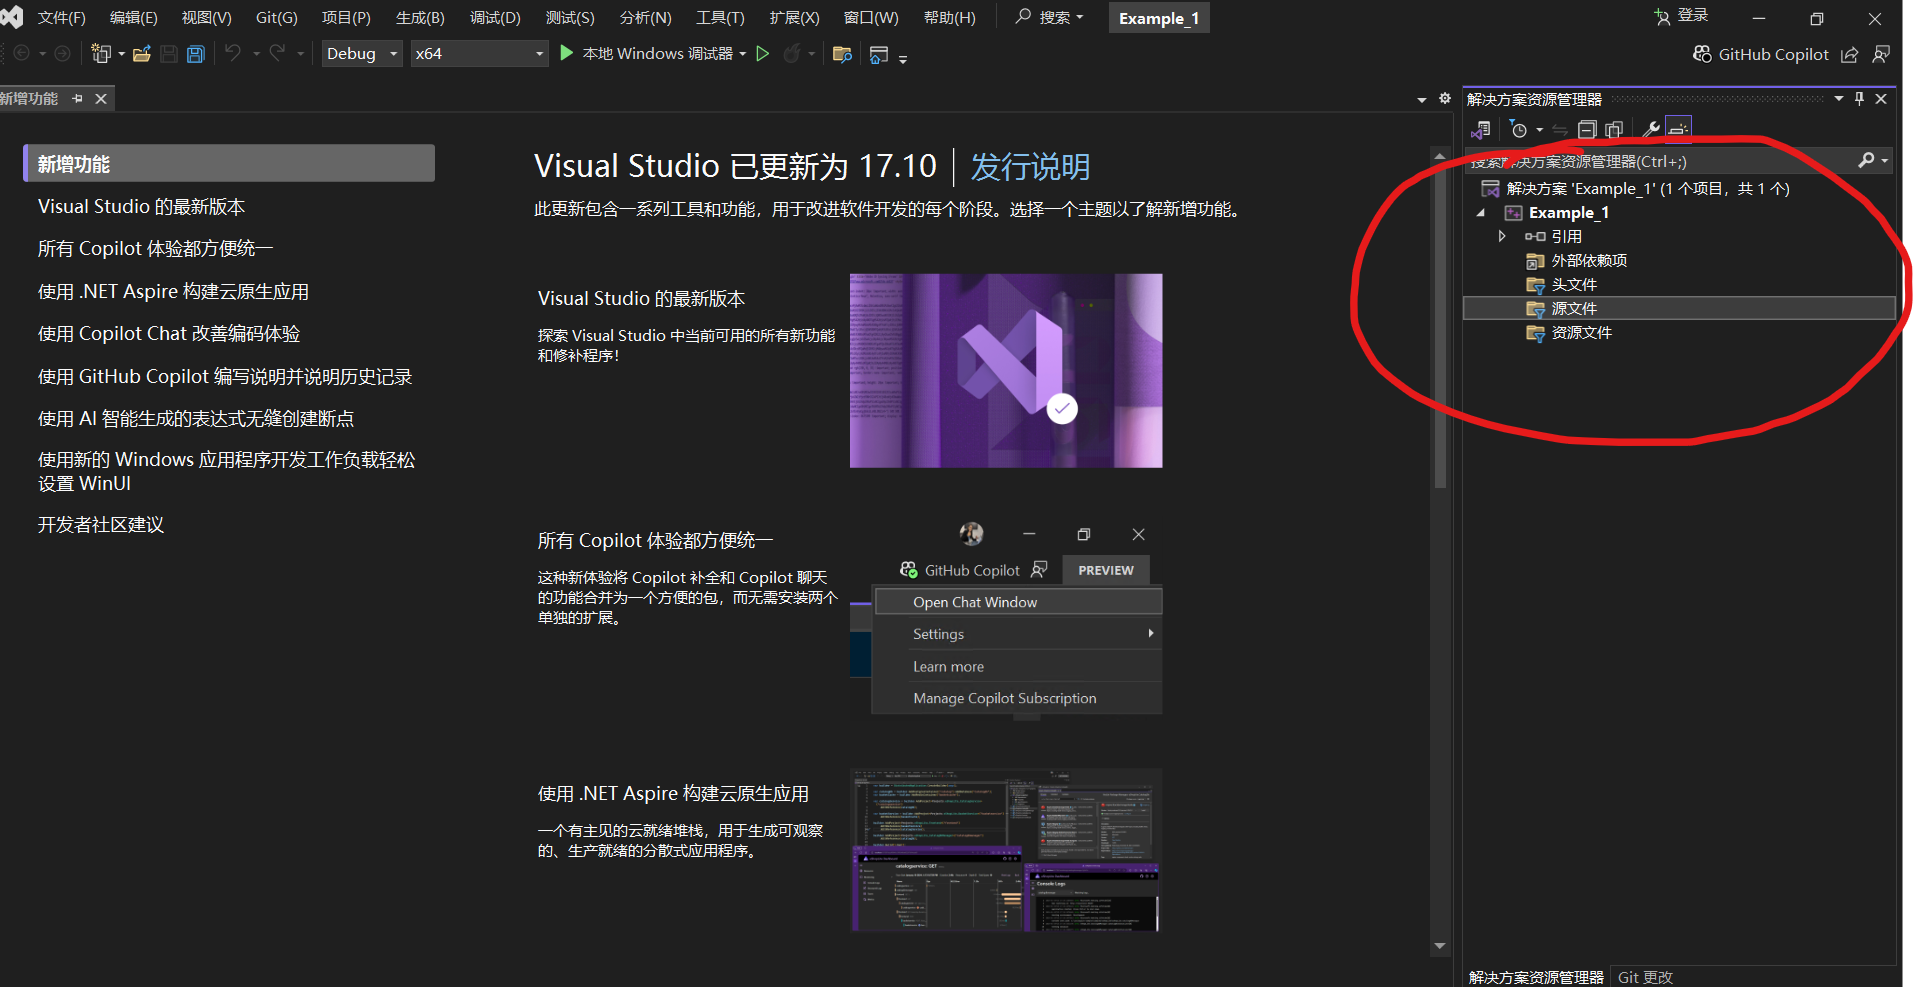This screenshot has height=987, width=1913.
Task: Click the Find in Files folder-search icon
Action: click(842, 54)
